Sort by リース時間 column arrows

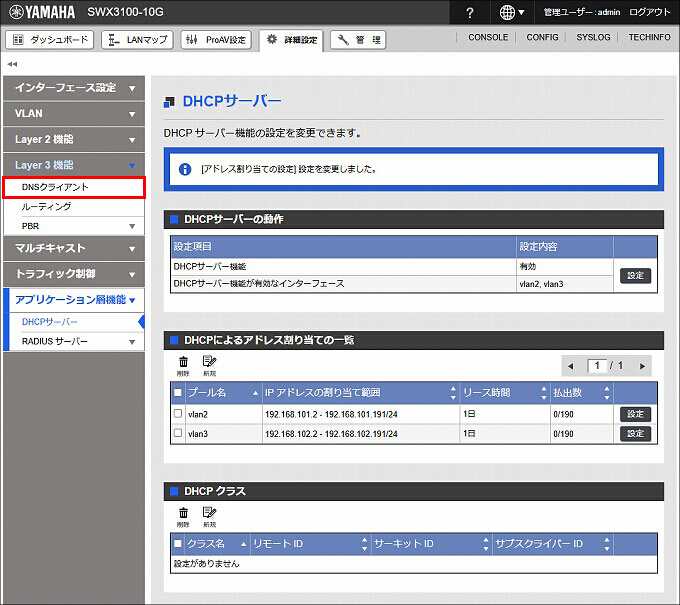pyautogui.click(x=543, y=392)
